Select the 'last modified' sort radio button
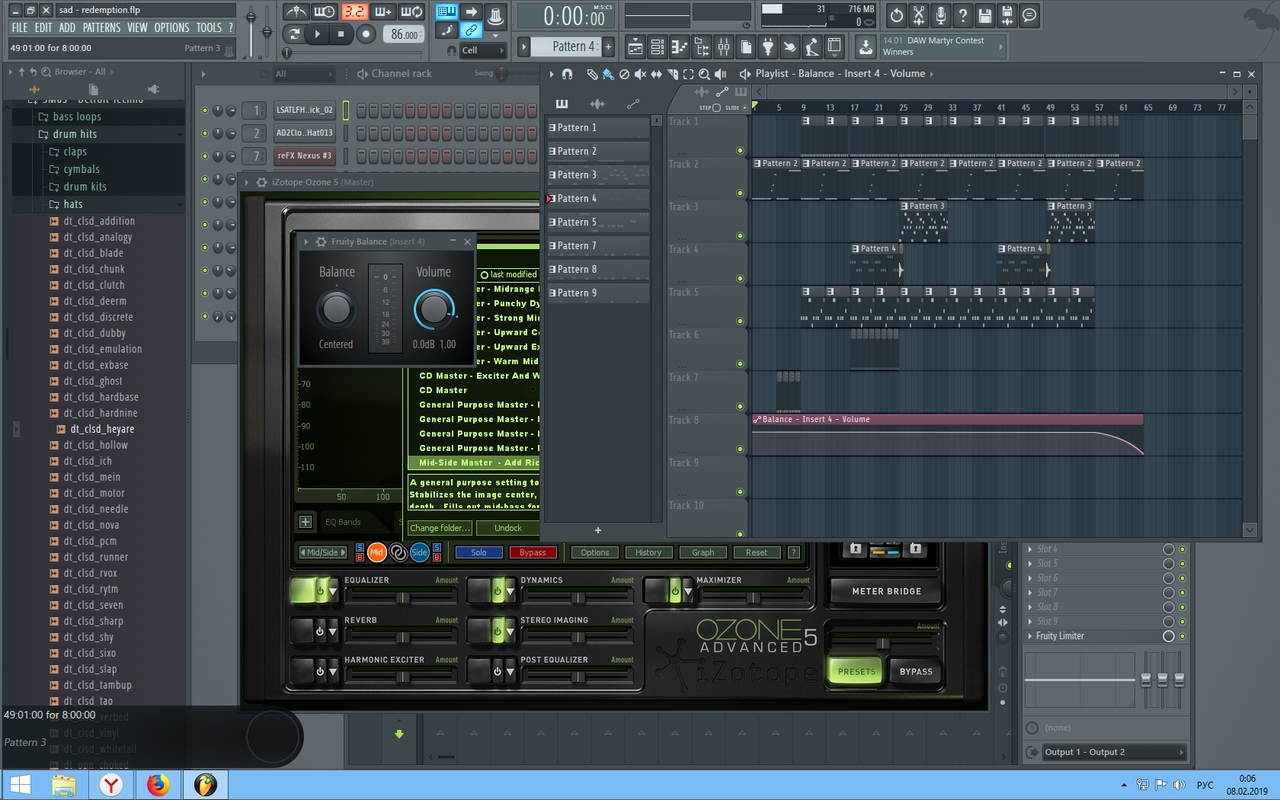 tap(485, 275)
